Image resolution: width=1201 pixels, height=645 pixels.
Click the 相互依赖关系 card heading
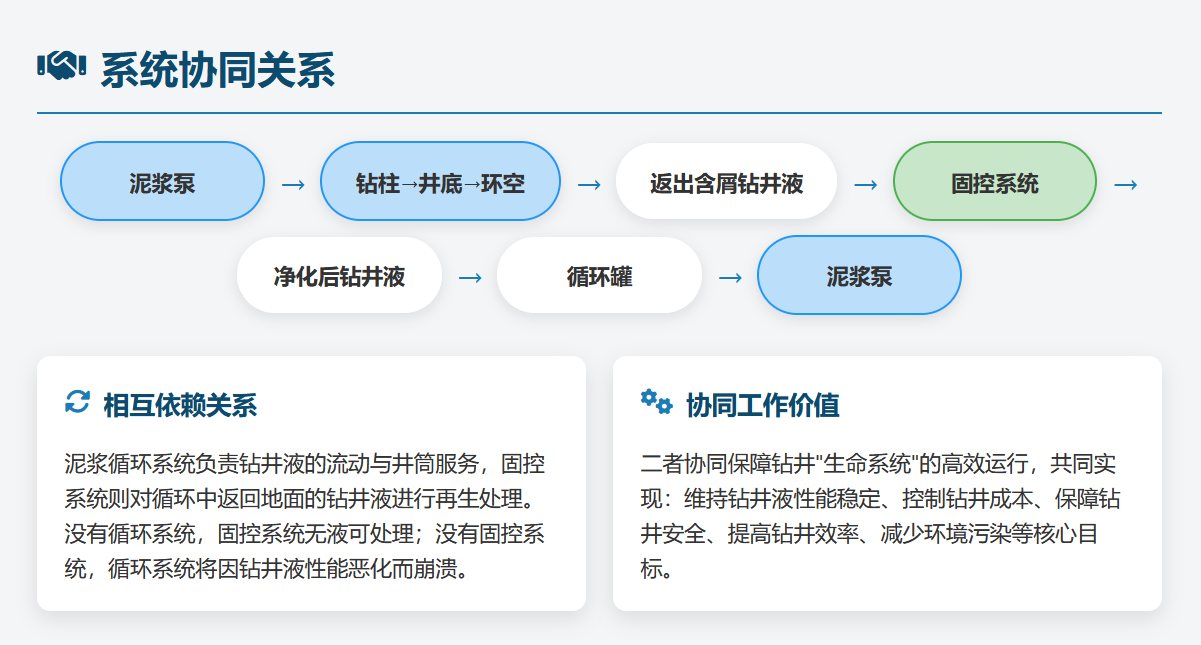point(180,405)
